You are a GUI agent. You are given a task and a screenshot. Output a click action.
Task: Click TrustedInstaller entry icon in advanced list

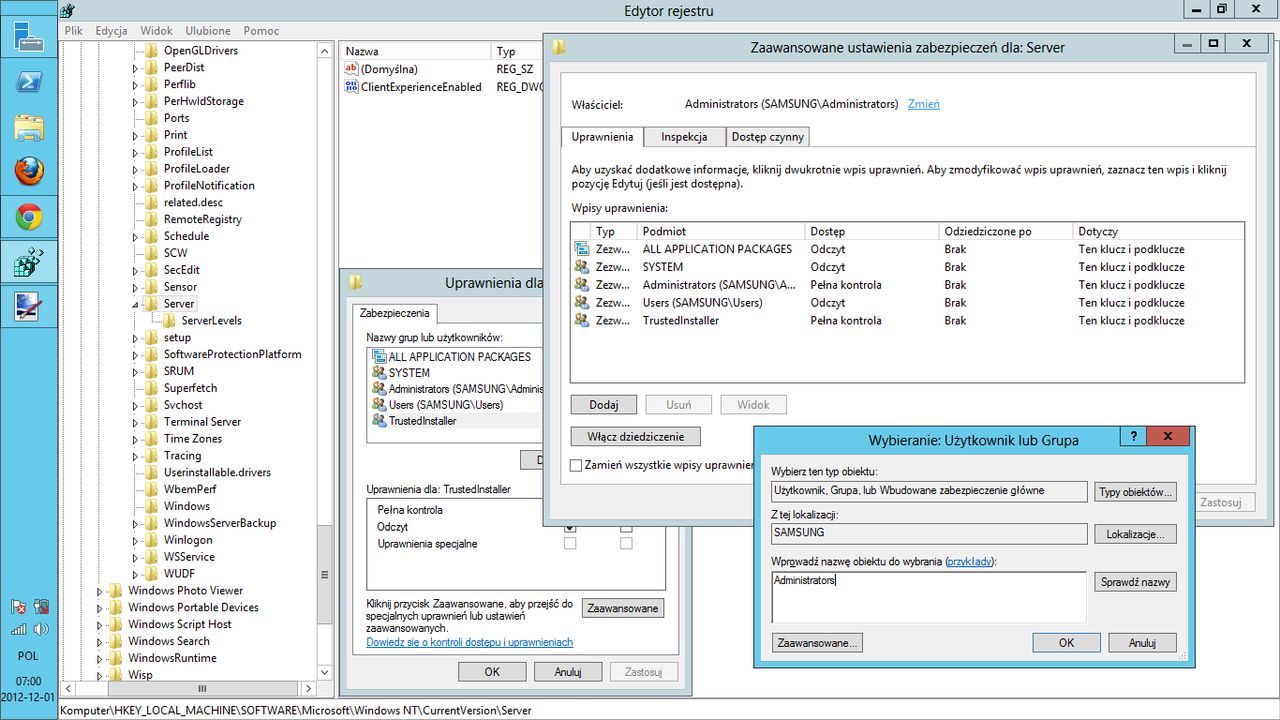tap(582, 321)
